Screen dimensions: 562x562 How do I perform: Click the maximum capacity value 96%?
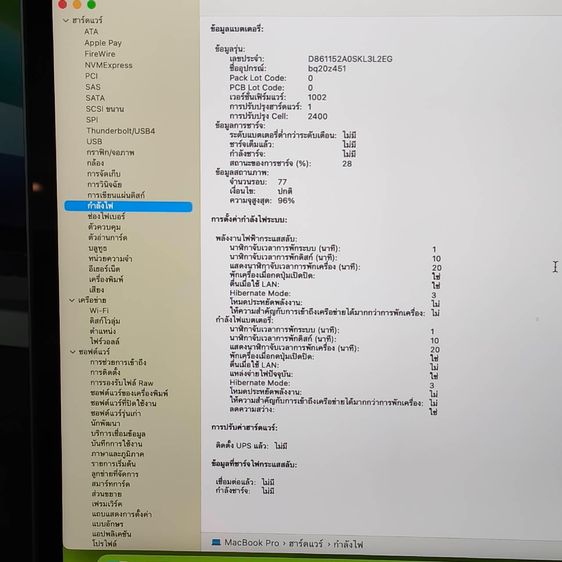click(x=286, y=200)
